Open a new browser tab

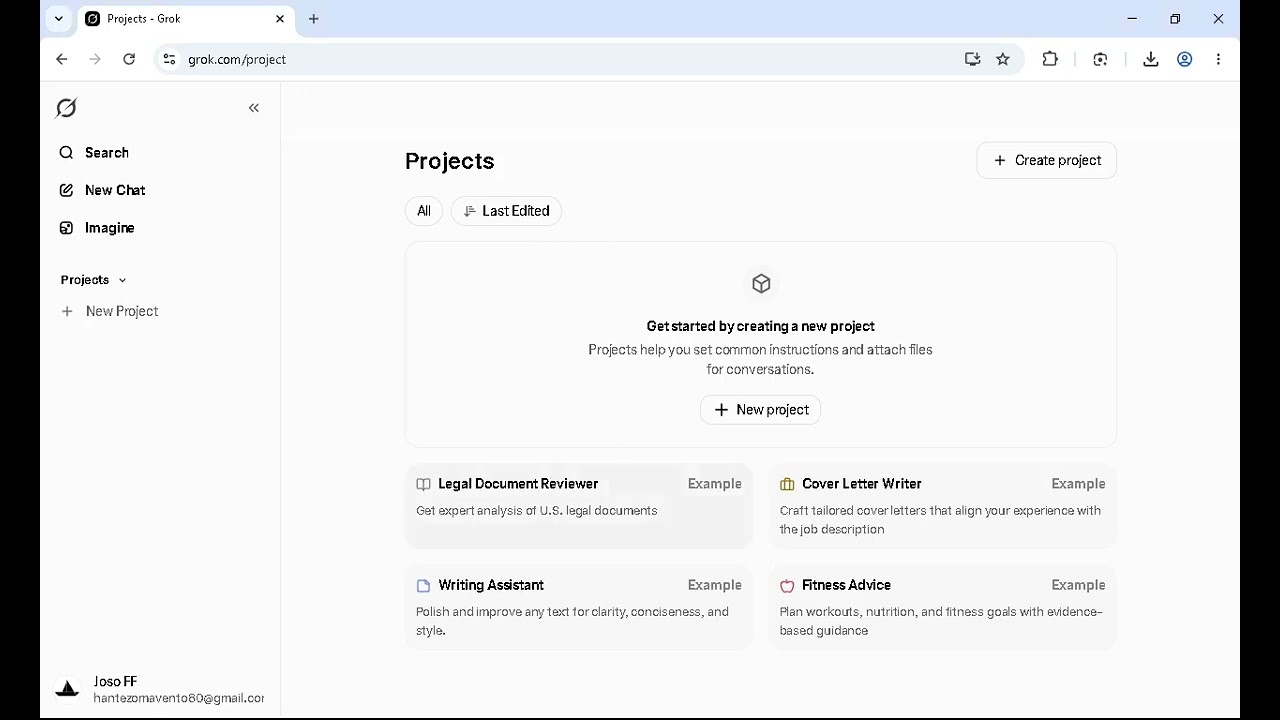314,19
